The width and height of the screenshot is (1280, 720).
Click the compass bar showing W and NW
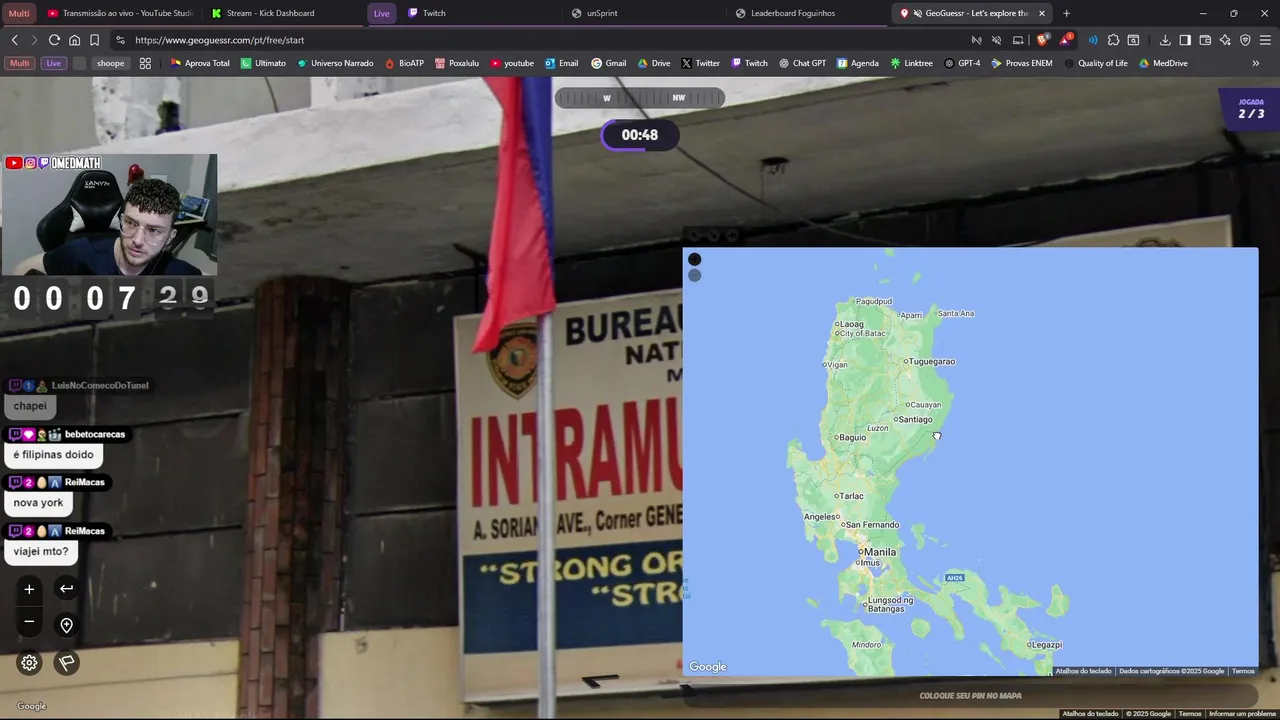coord(640,98)
